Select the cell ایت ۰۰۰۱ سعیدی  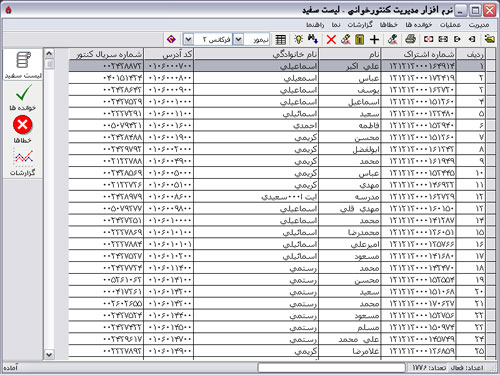pyautogui.click(x=256, y=197)
